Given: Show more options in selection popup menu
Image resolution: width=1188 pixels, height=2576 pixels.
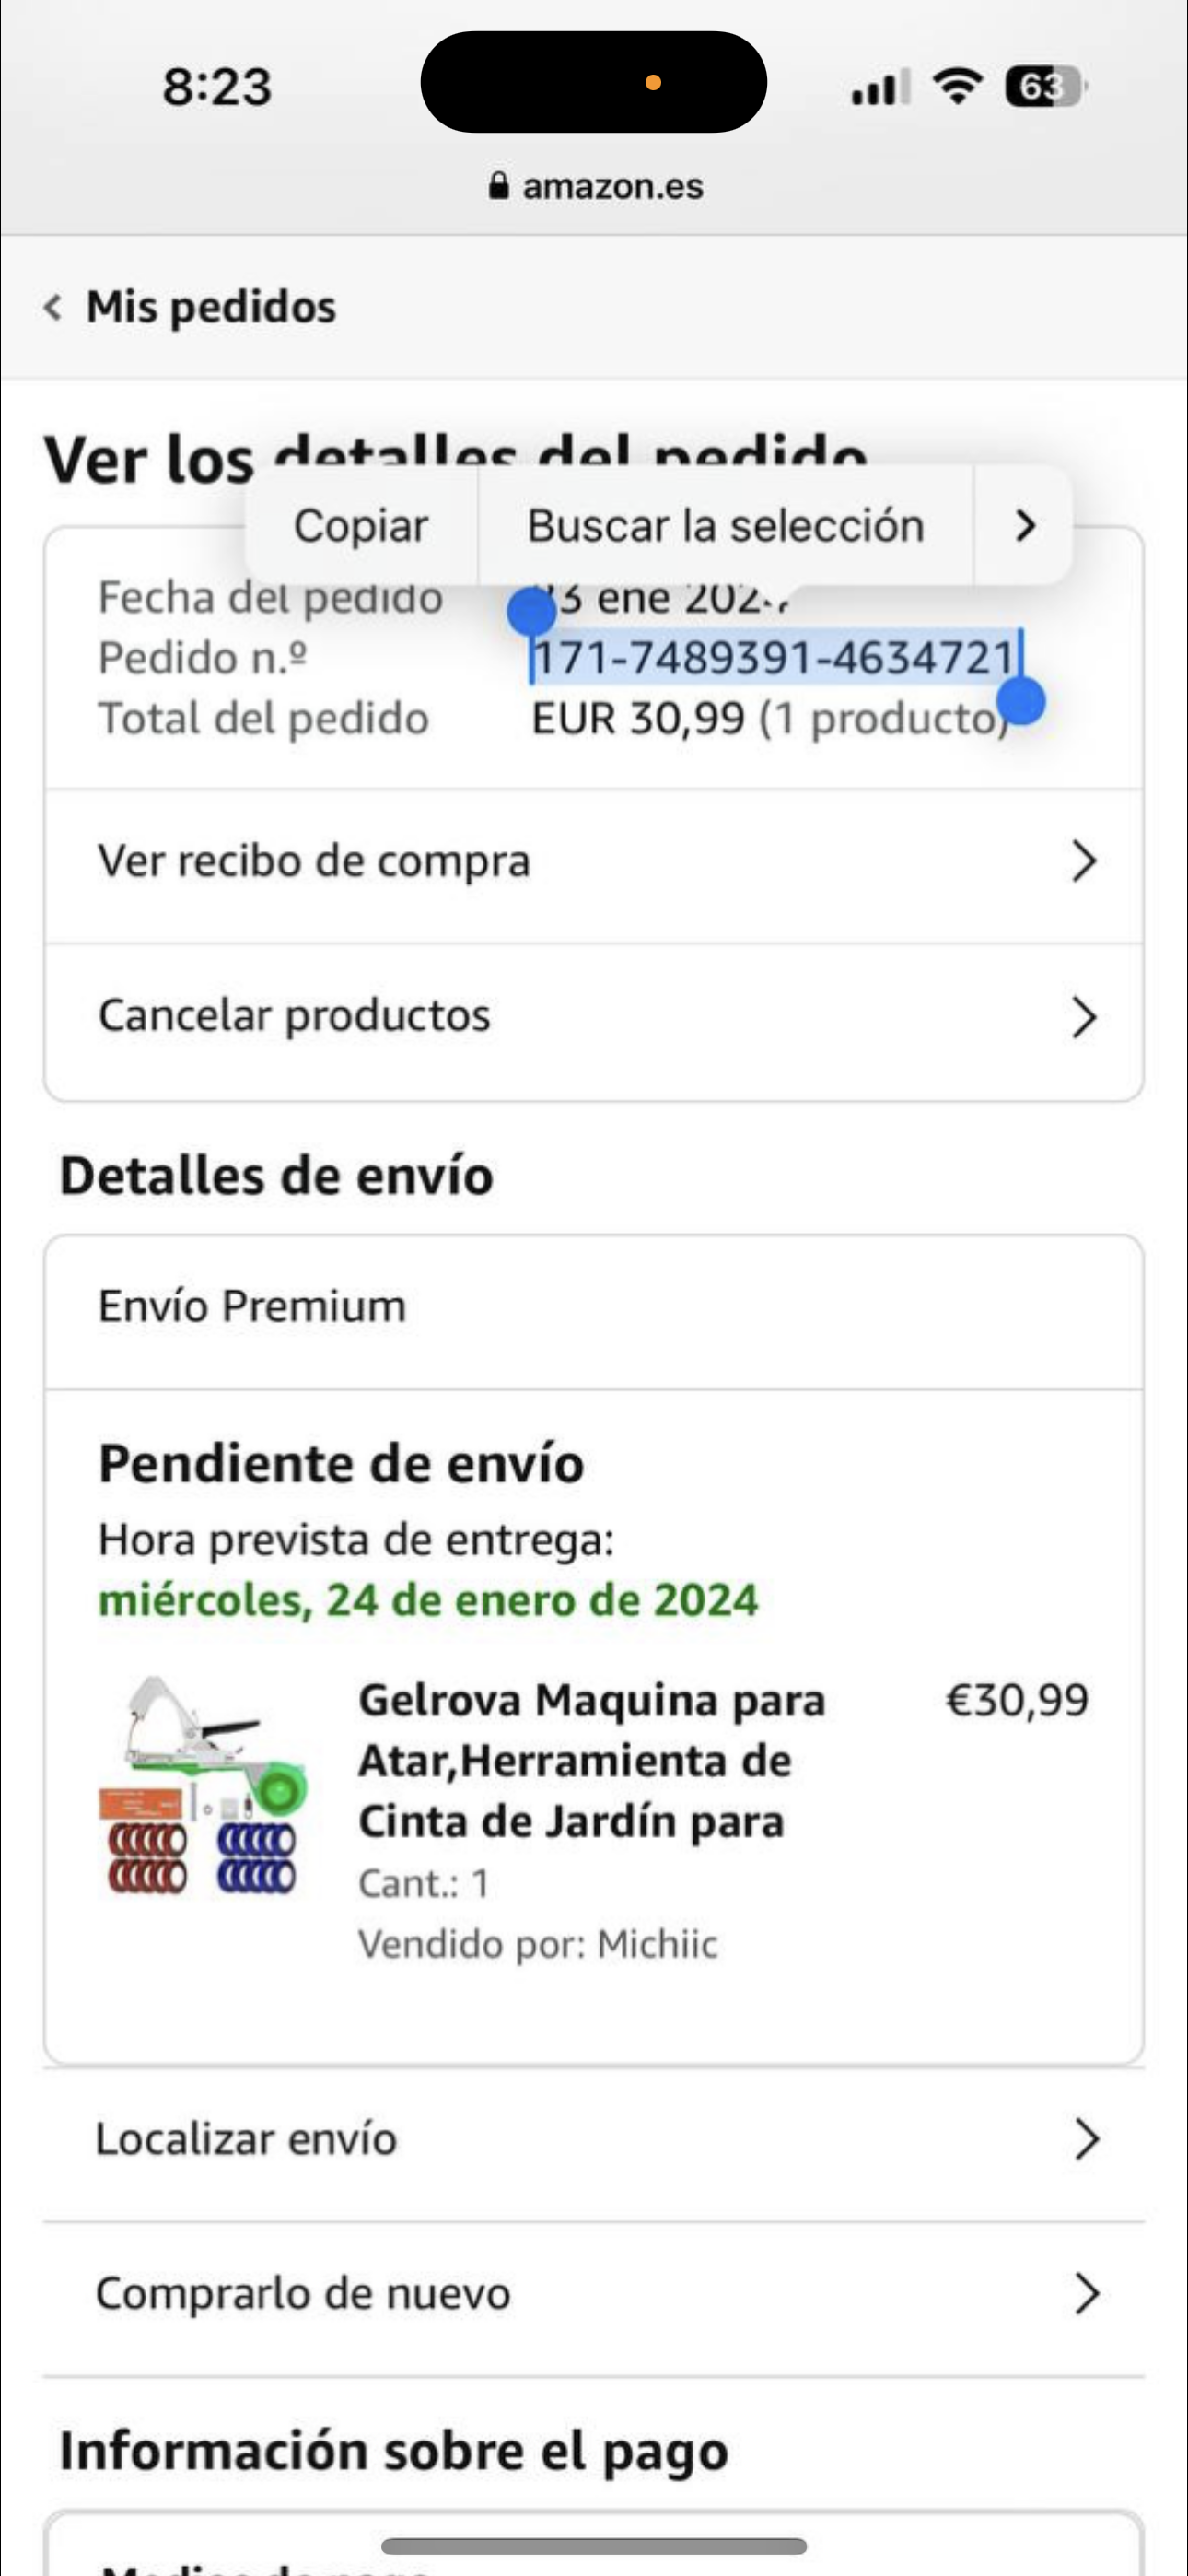Looking at the screenshot, I should click(1024, 525).
